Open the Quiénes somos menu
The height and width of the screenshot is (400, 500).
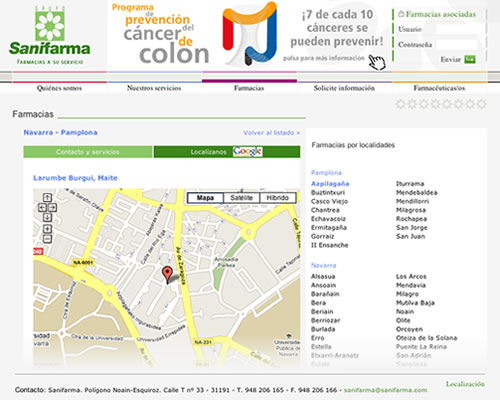[x=59, y=88]
